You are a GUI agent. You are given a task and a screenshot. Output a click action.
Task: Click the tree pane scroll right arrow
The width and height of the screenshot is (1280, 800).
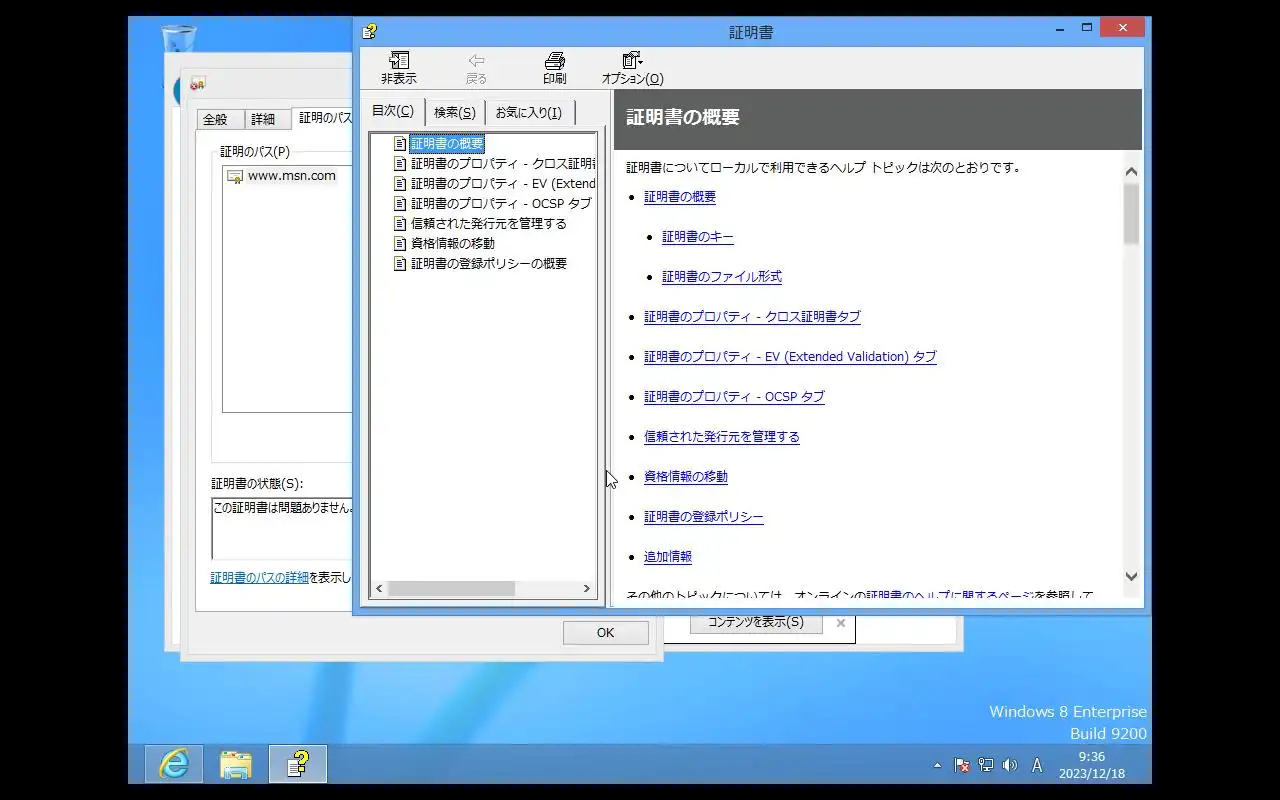tap(587, 589)
